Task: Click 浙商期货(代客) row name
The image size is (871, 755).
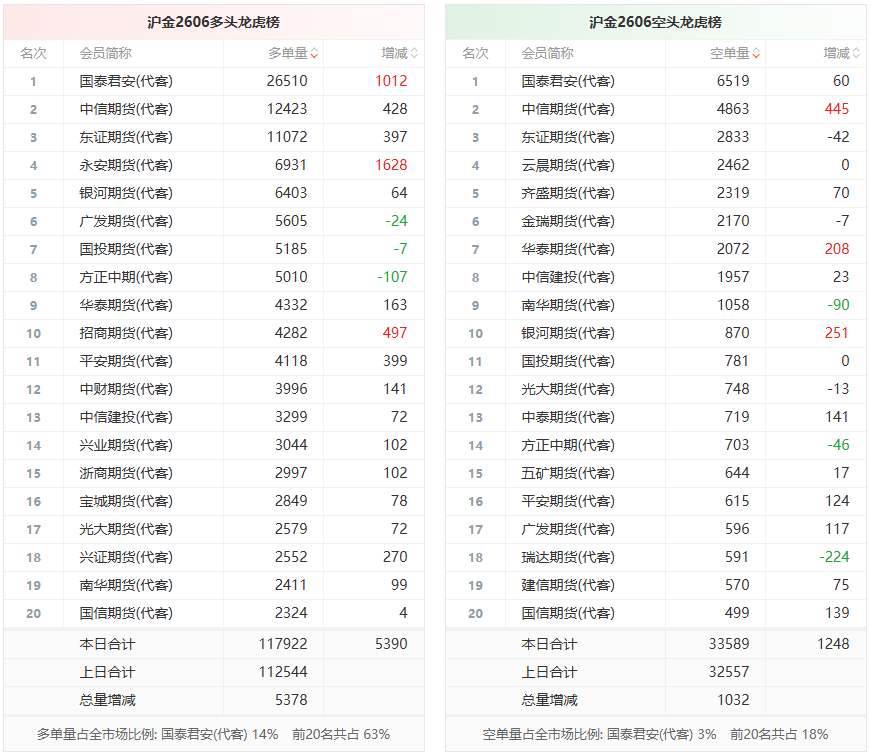Action: 126,473
